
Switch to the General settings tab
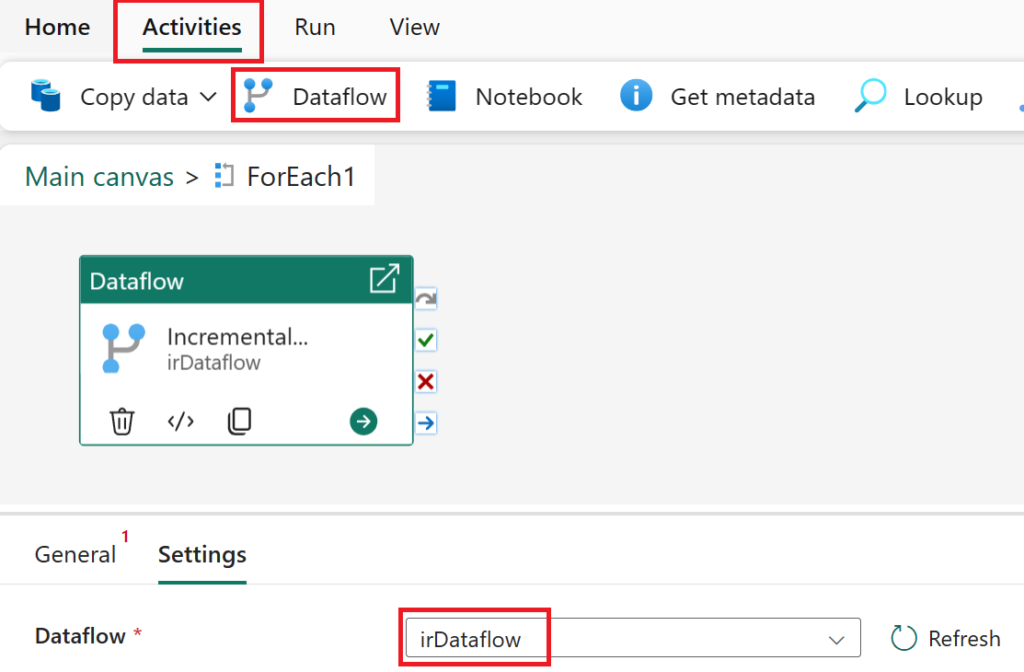pos(75,554)
